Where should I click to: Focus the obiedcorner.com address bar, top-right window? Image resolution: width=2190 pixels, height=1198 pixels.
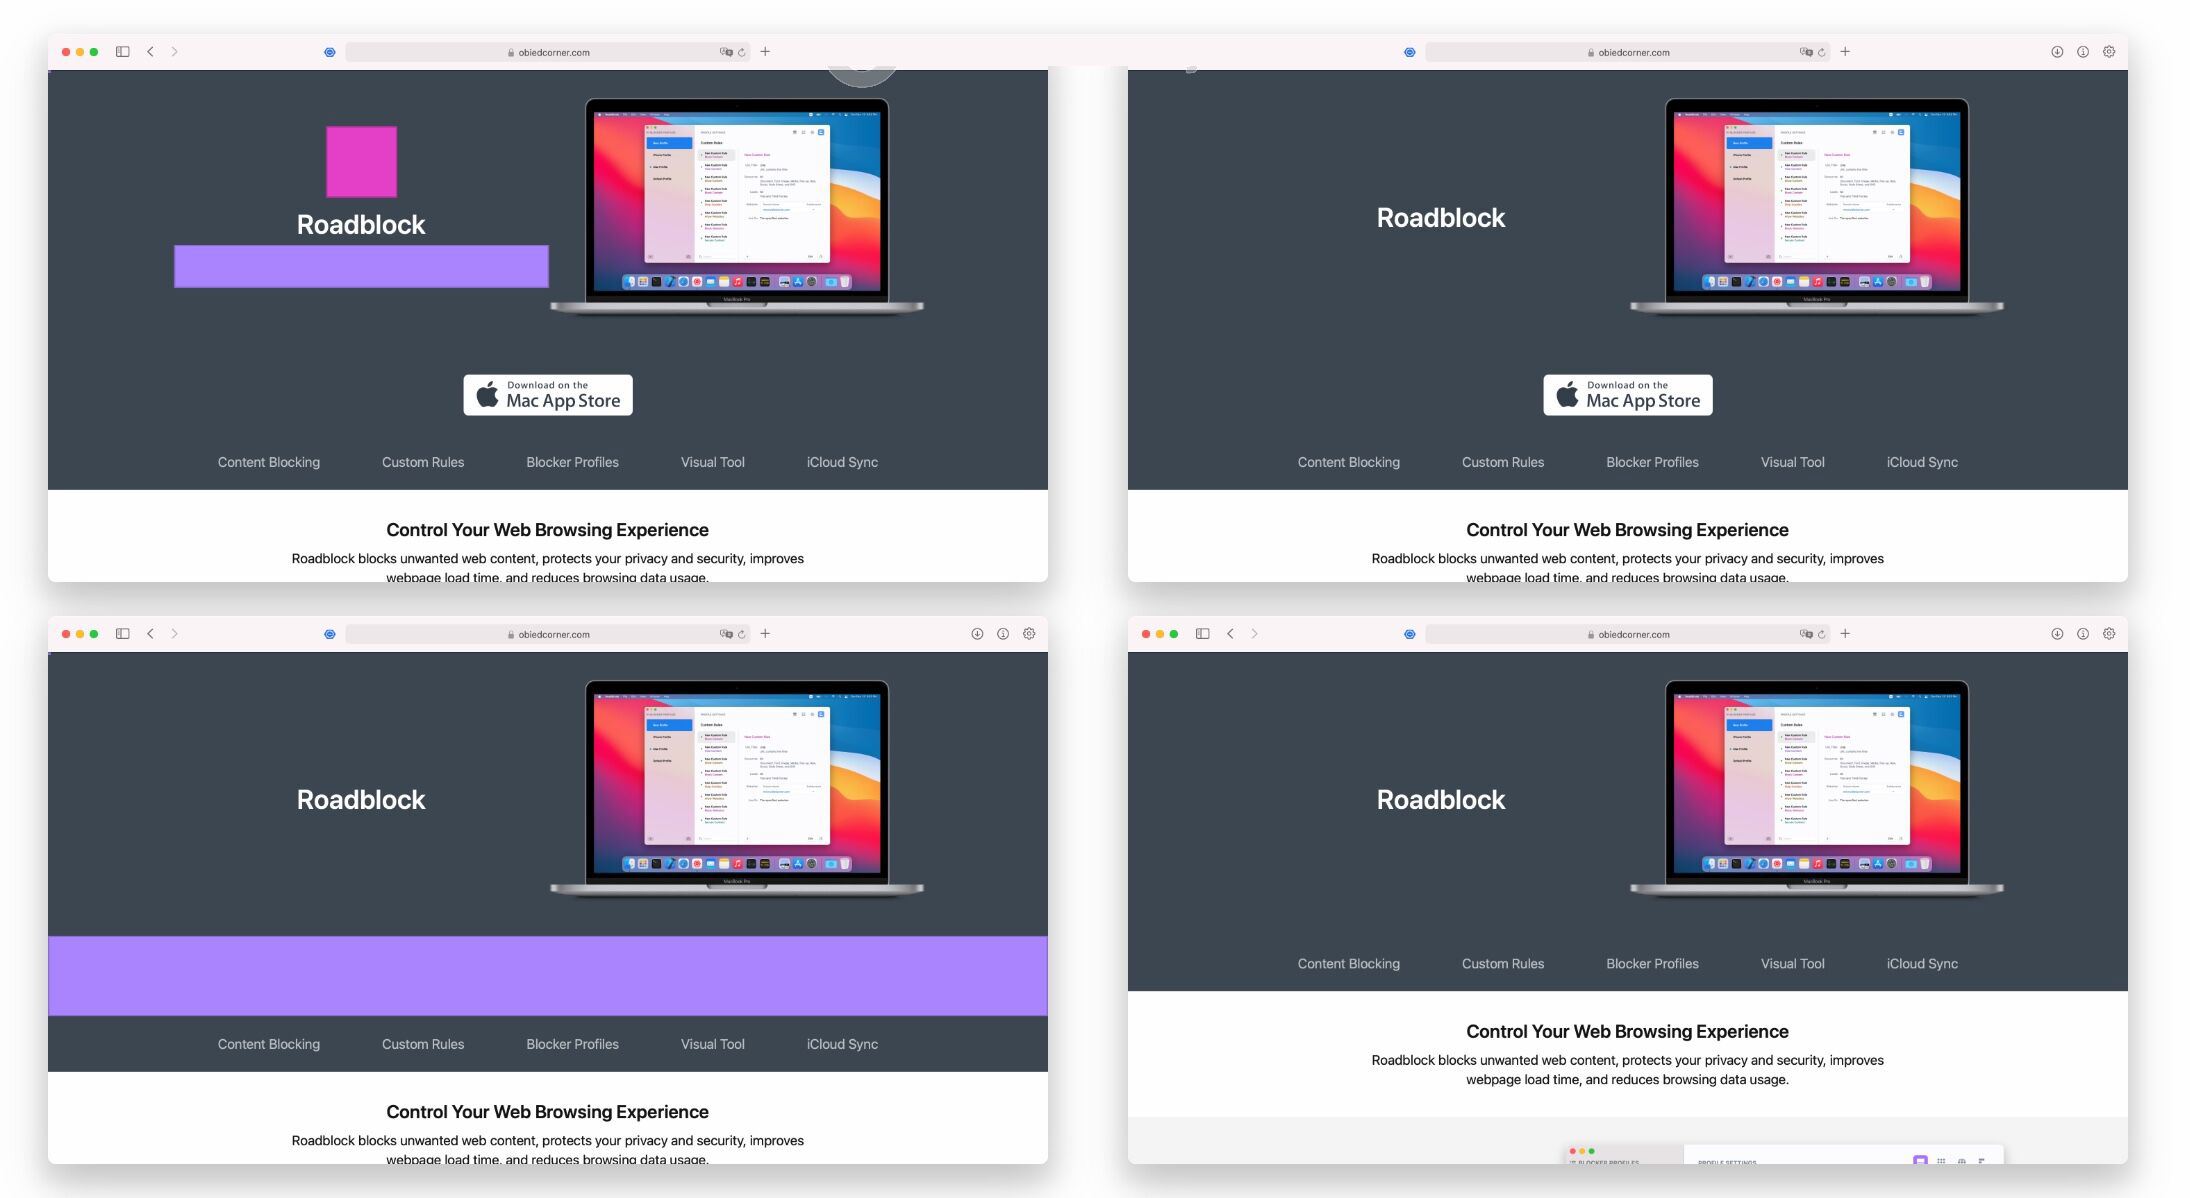(x=1628, y=52)
